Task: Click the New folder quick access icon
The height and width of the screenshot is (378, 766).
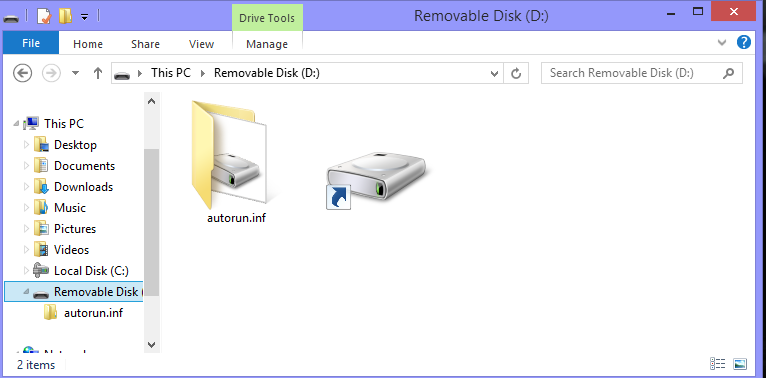Action: 65,17
